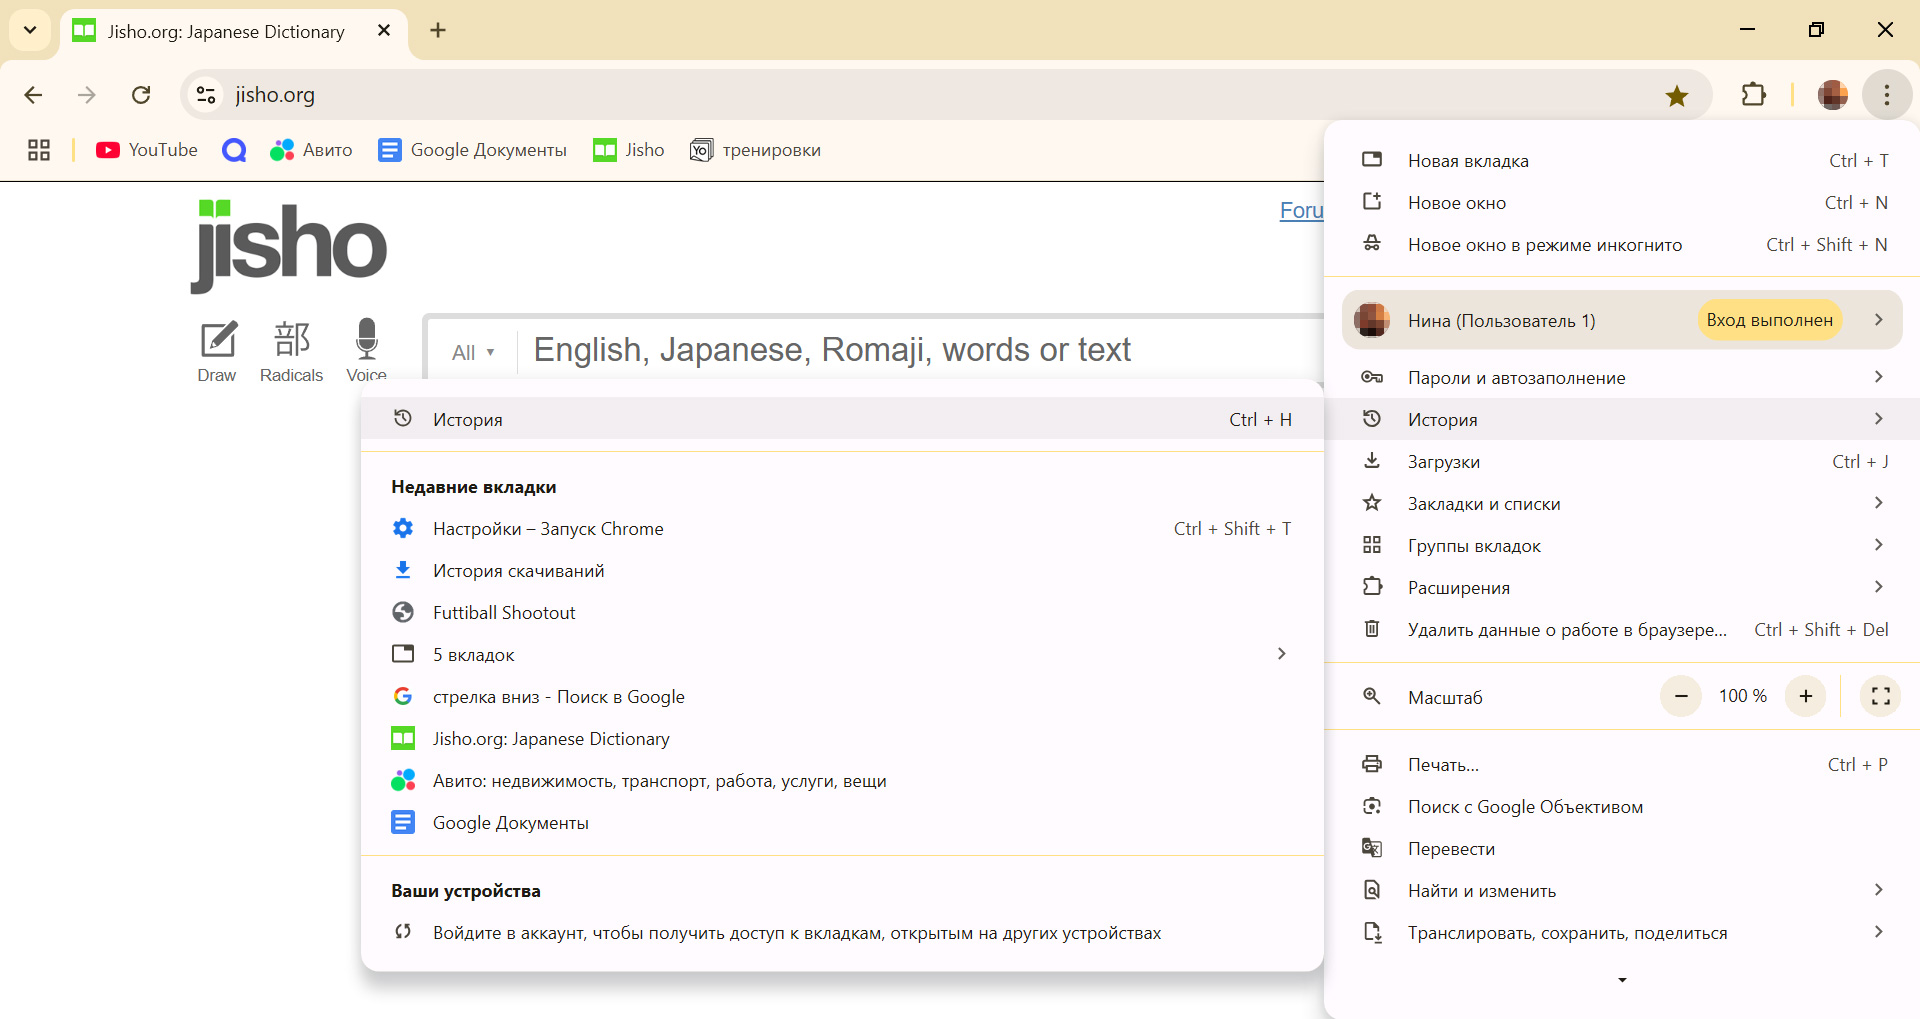Zoom out with the minus button
Viewport: 1920px width, 1019px height.
[1681, 696]
